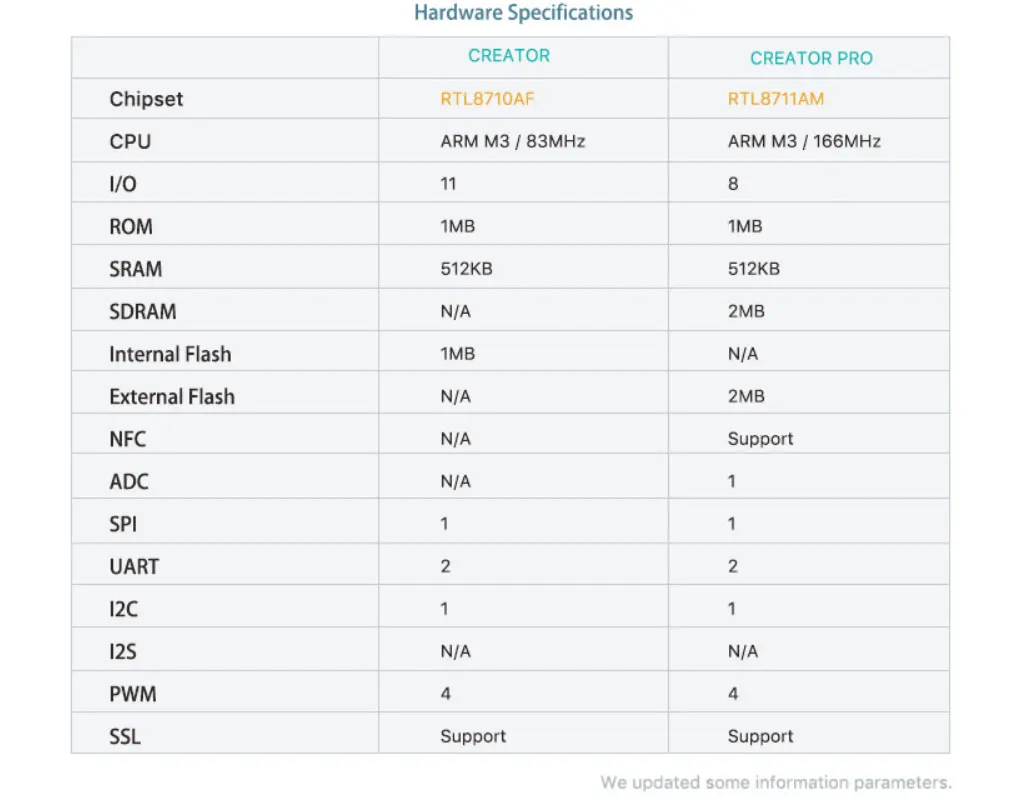Click the ARM M3 / 83MHz cell
The width and height of the screenshot is (1022, 807).
pos(512,141)
